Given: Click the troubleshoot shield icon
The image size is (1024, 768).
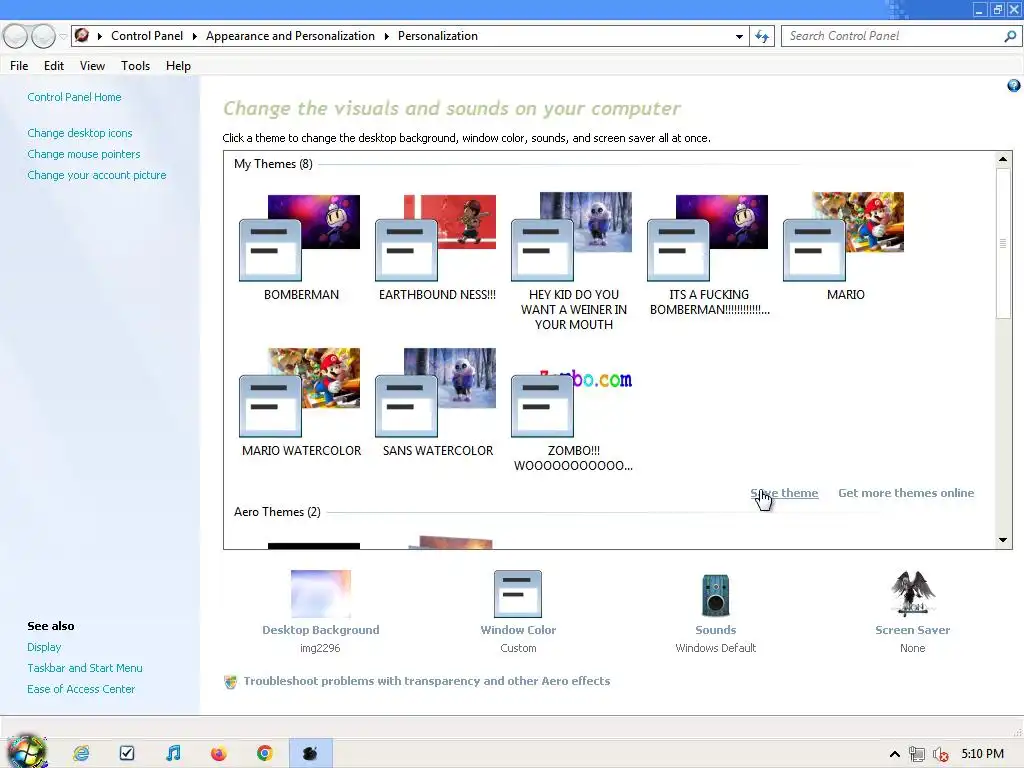Looking at the screenshot, I should click(x=231, y=681).
